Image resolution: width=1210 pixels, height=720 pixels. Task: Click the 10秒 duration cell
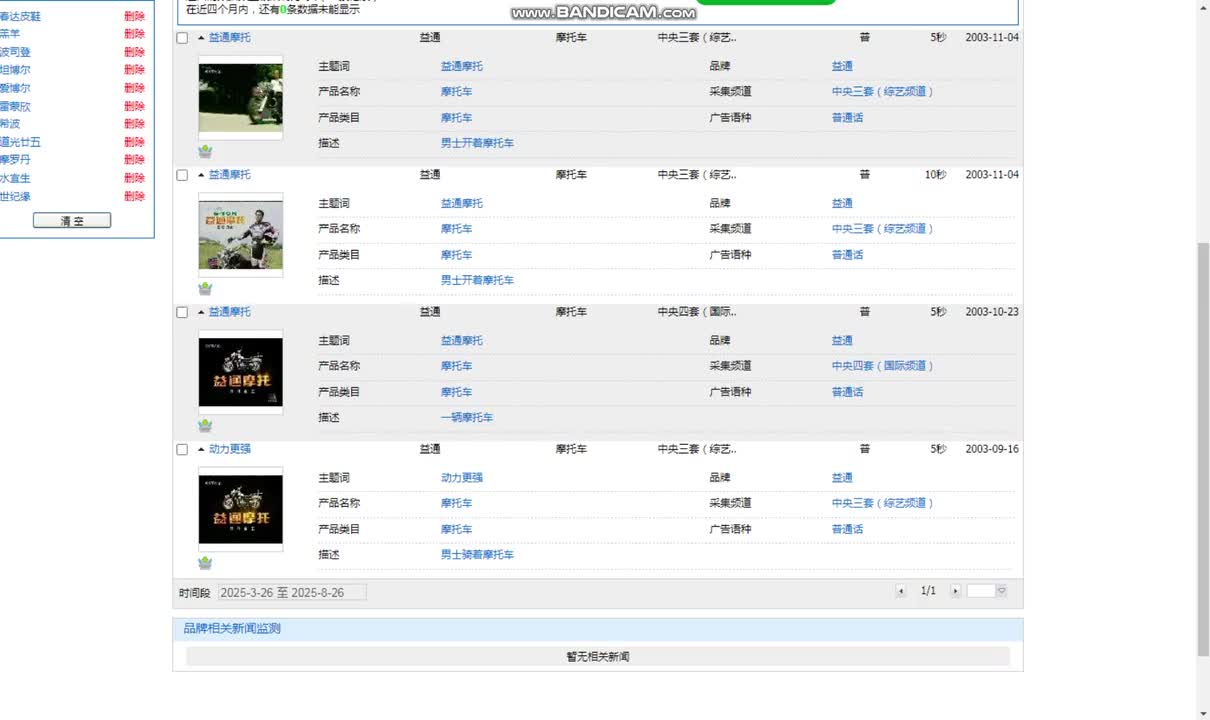pos(935,175)
